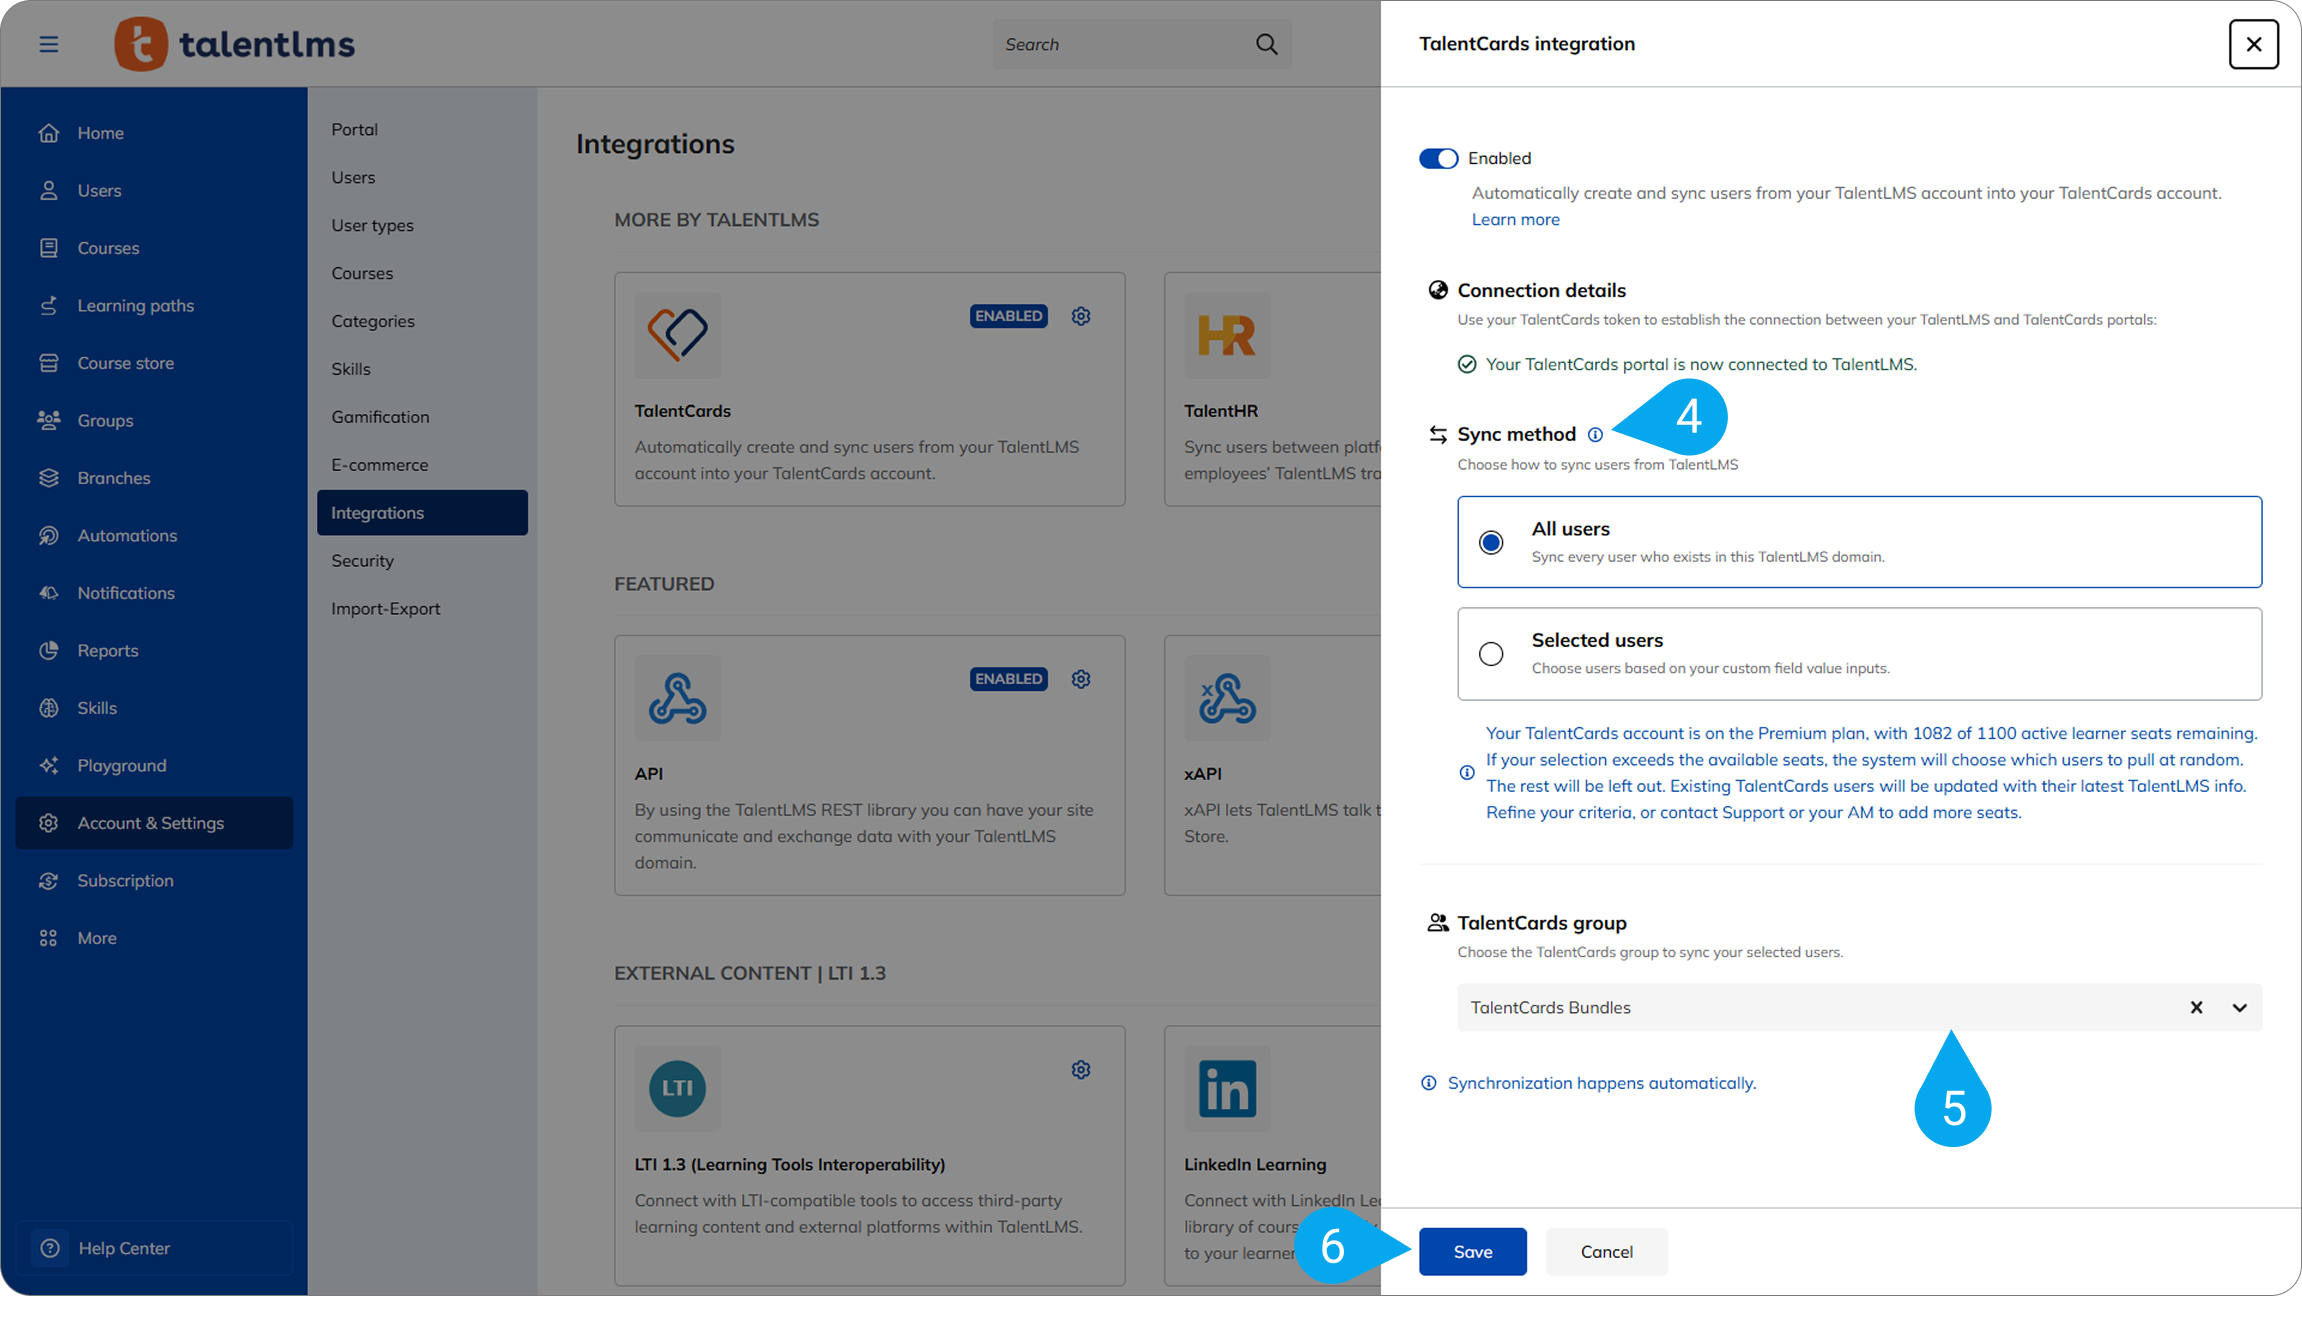
Task: Click the Subscription sidebar icon
Action: tap(49, 881)
